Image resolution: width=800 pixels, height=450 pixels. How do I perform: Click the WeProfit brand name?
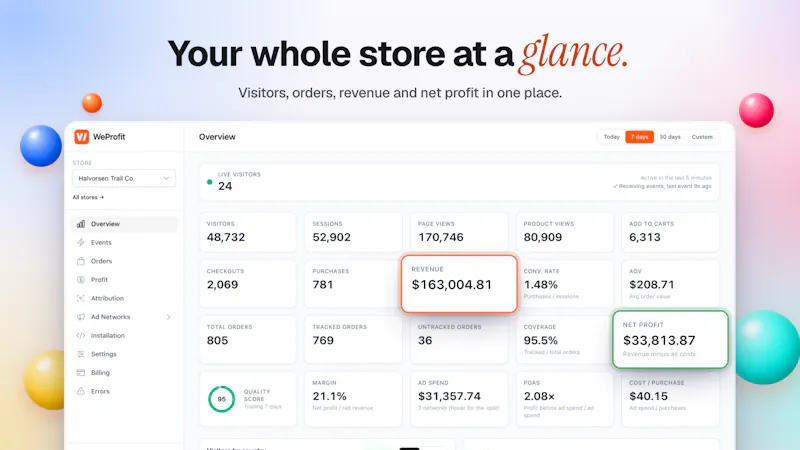(x=109, y=137)
